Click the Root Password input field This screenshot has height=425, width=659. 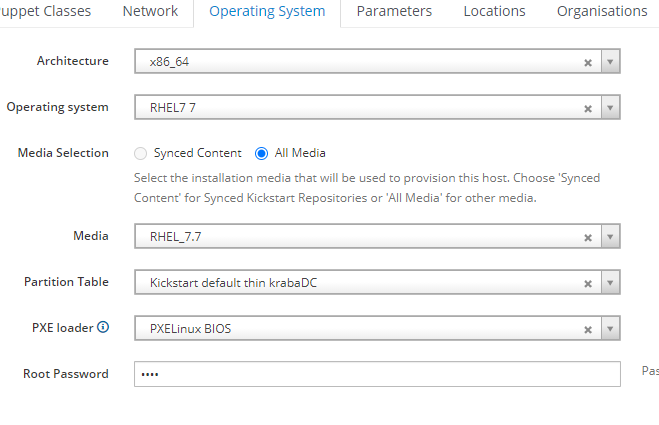377,374
